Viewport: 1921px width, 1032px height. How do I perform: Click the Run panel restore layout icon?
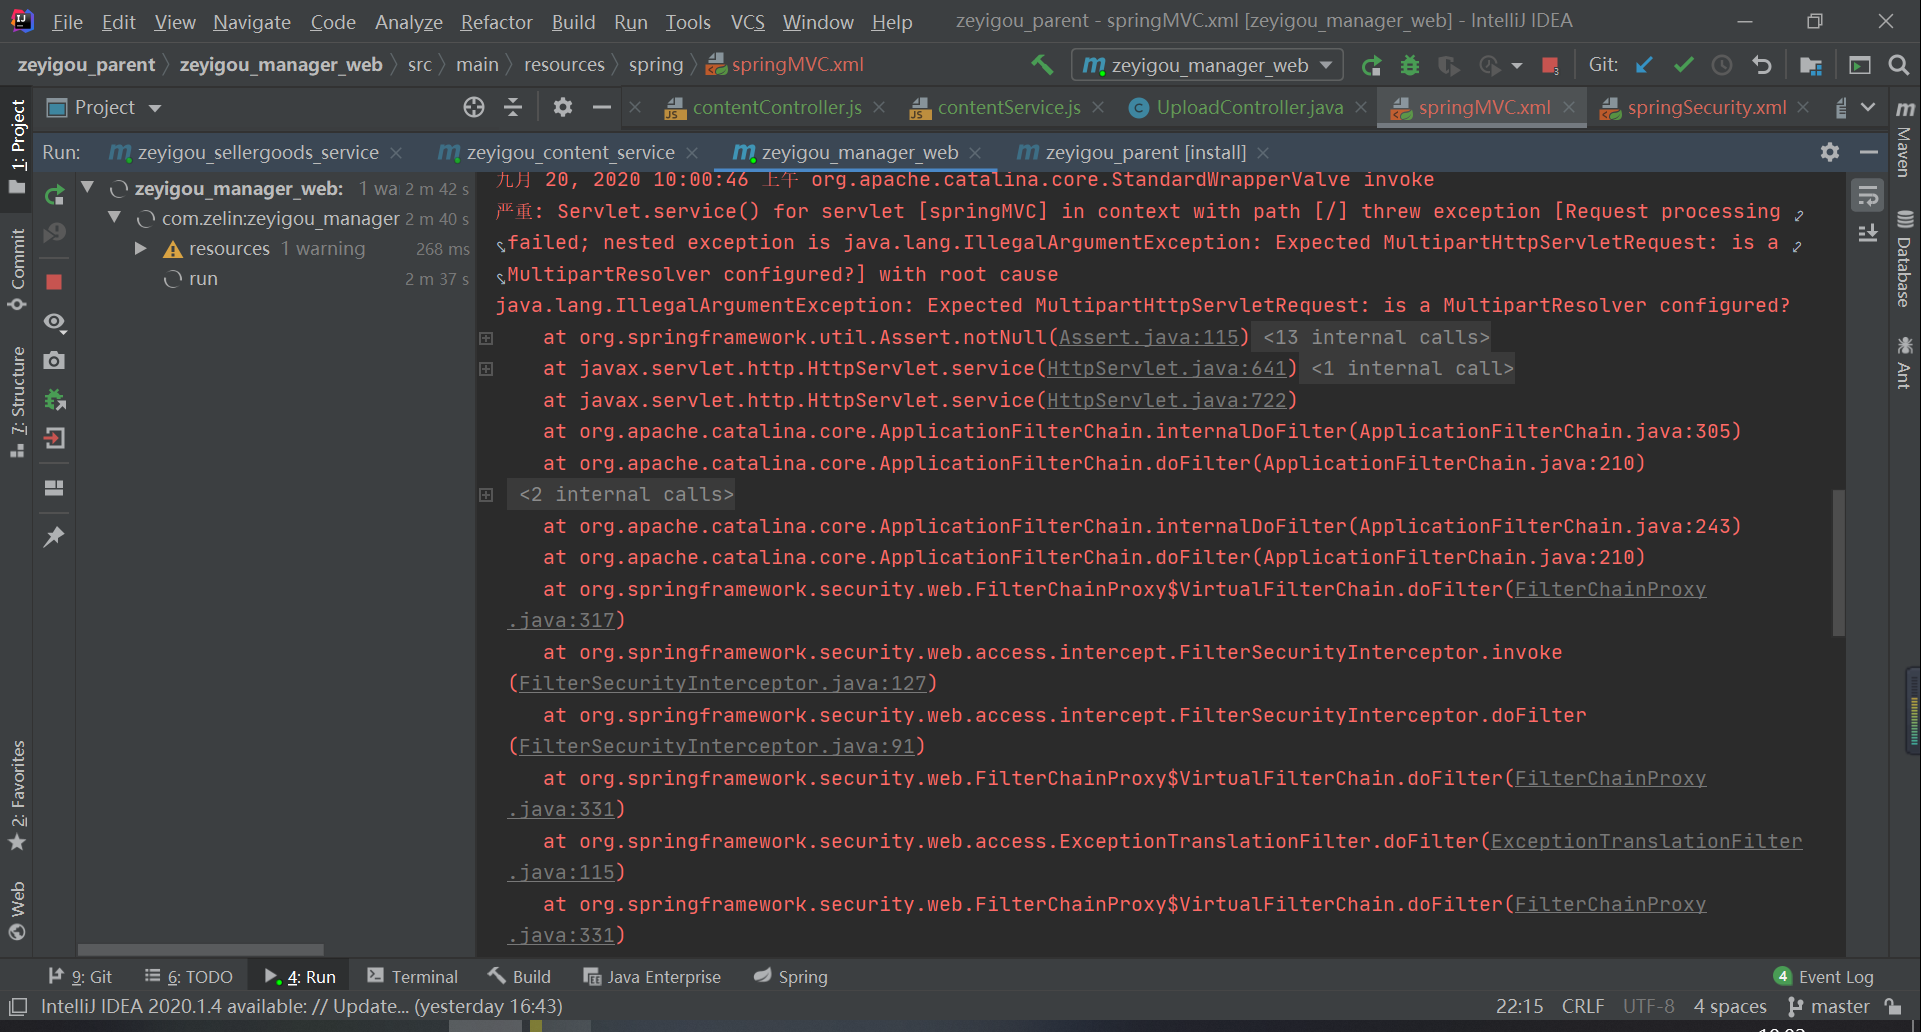(55, 488)
